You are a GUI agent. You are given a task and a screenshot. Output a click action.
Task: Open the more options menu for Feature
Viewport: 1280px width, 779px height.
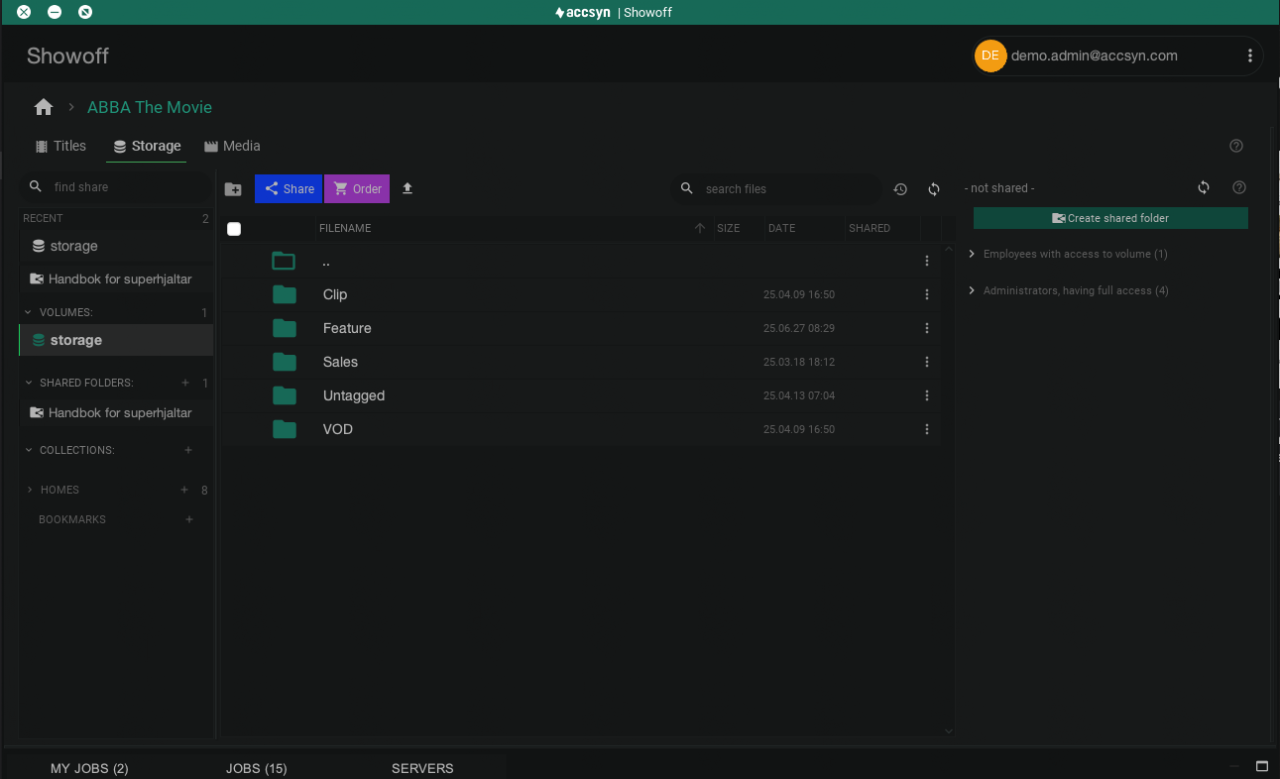pyautogui.click(x=927, y=328)
